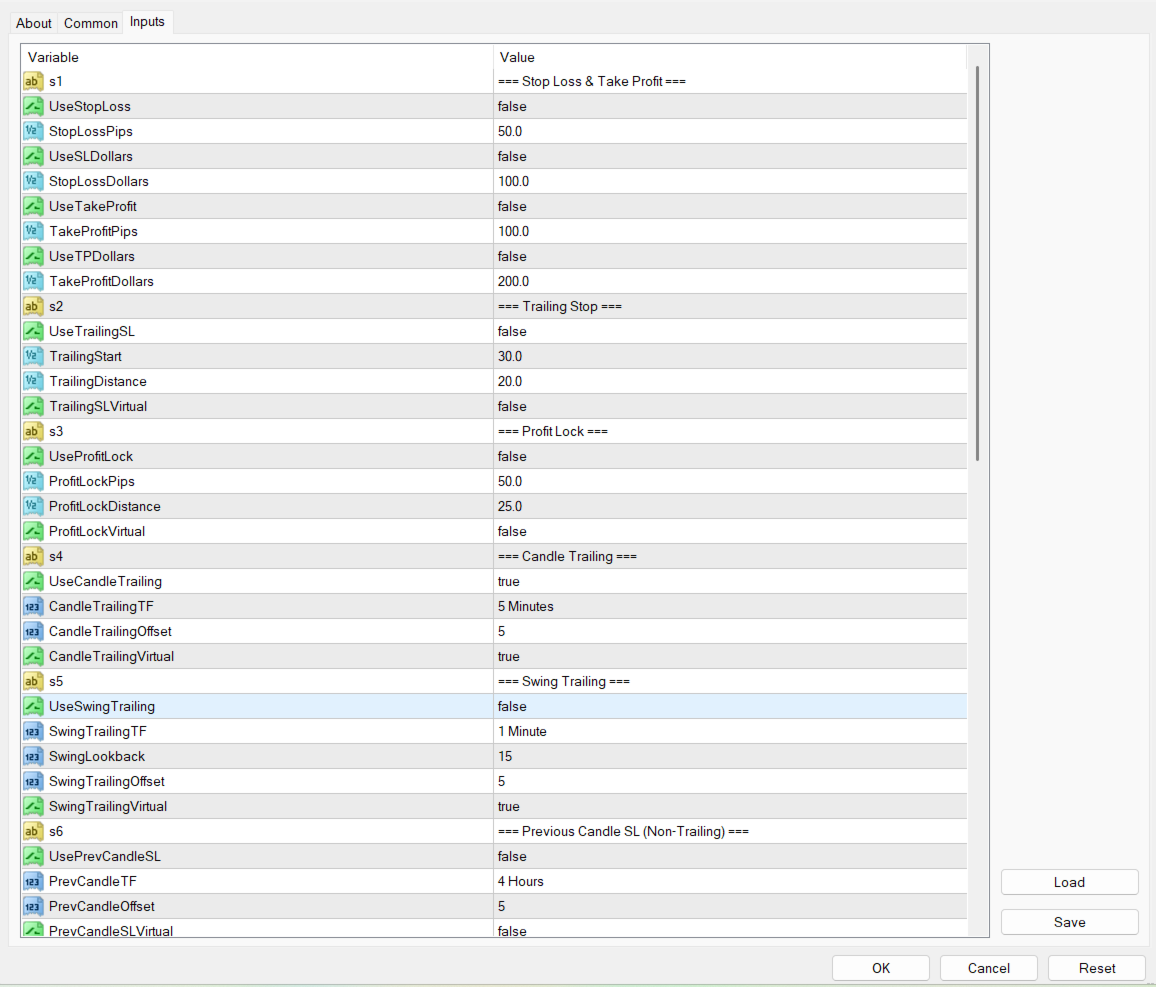Switch to the About tab
This screenshot has height=987, width=1156.
coord(34,23)
